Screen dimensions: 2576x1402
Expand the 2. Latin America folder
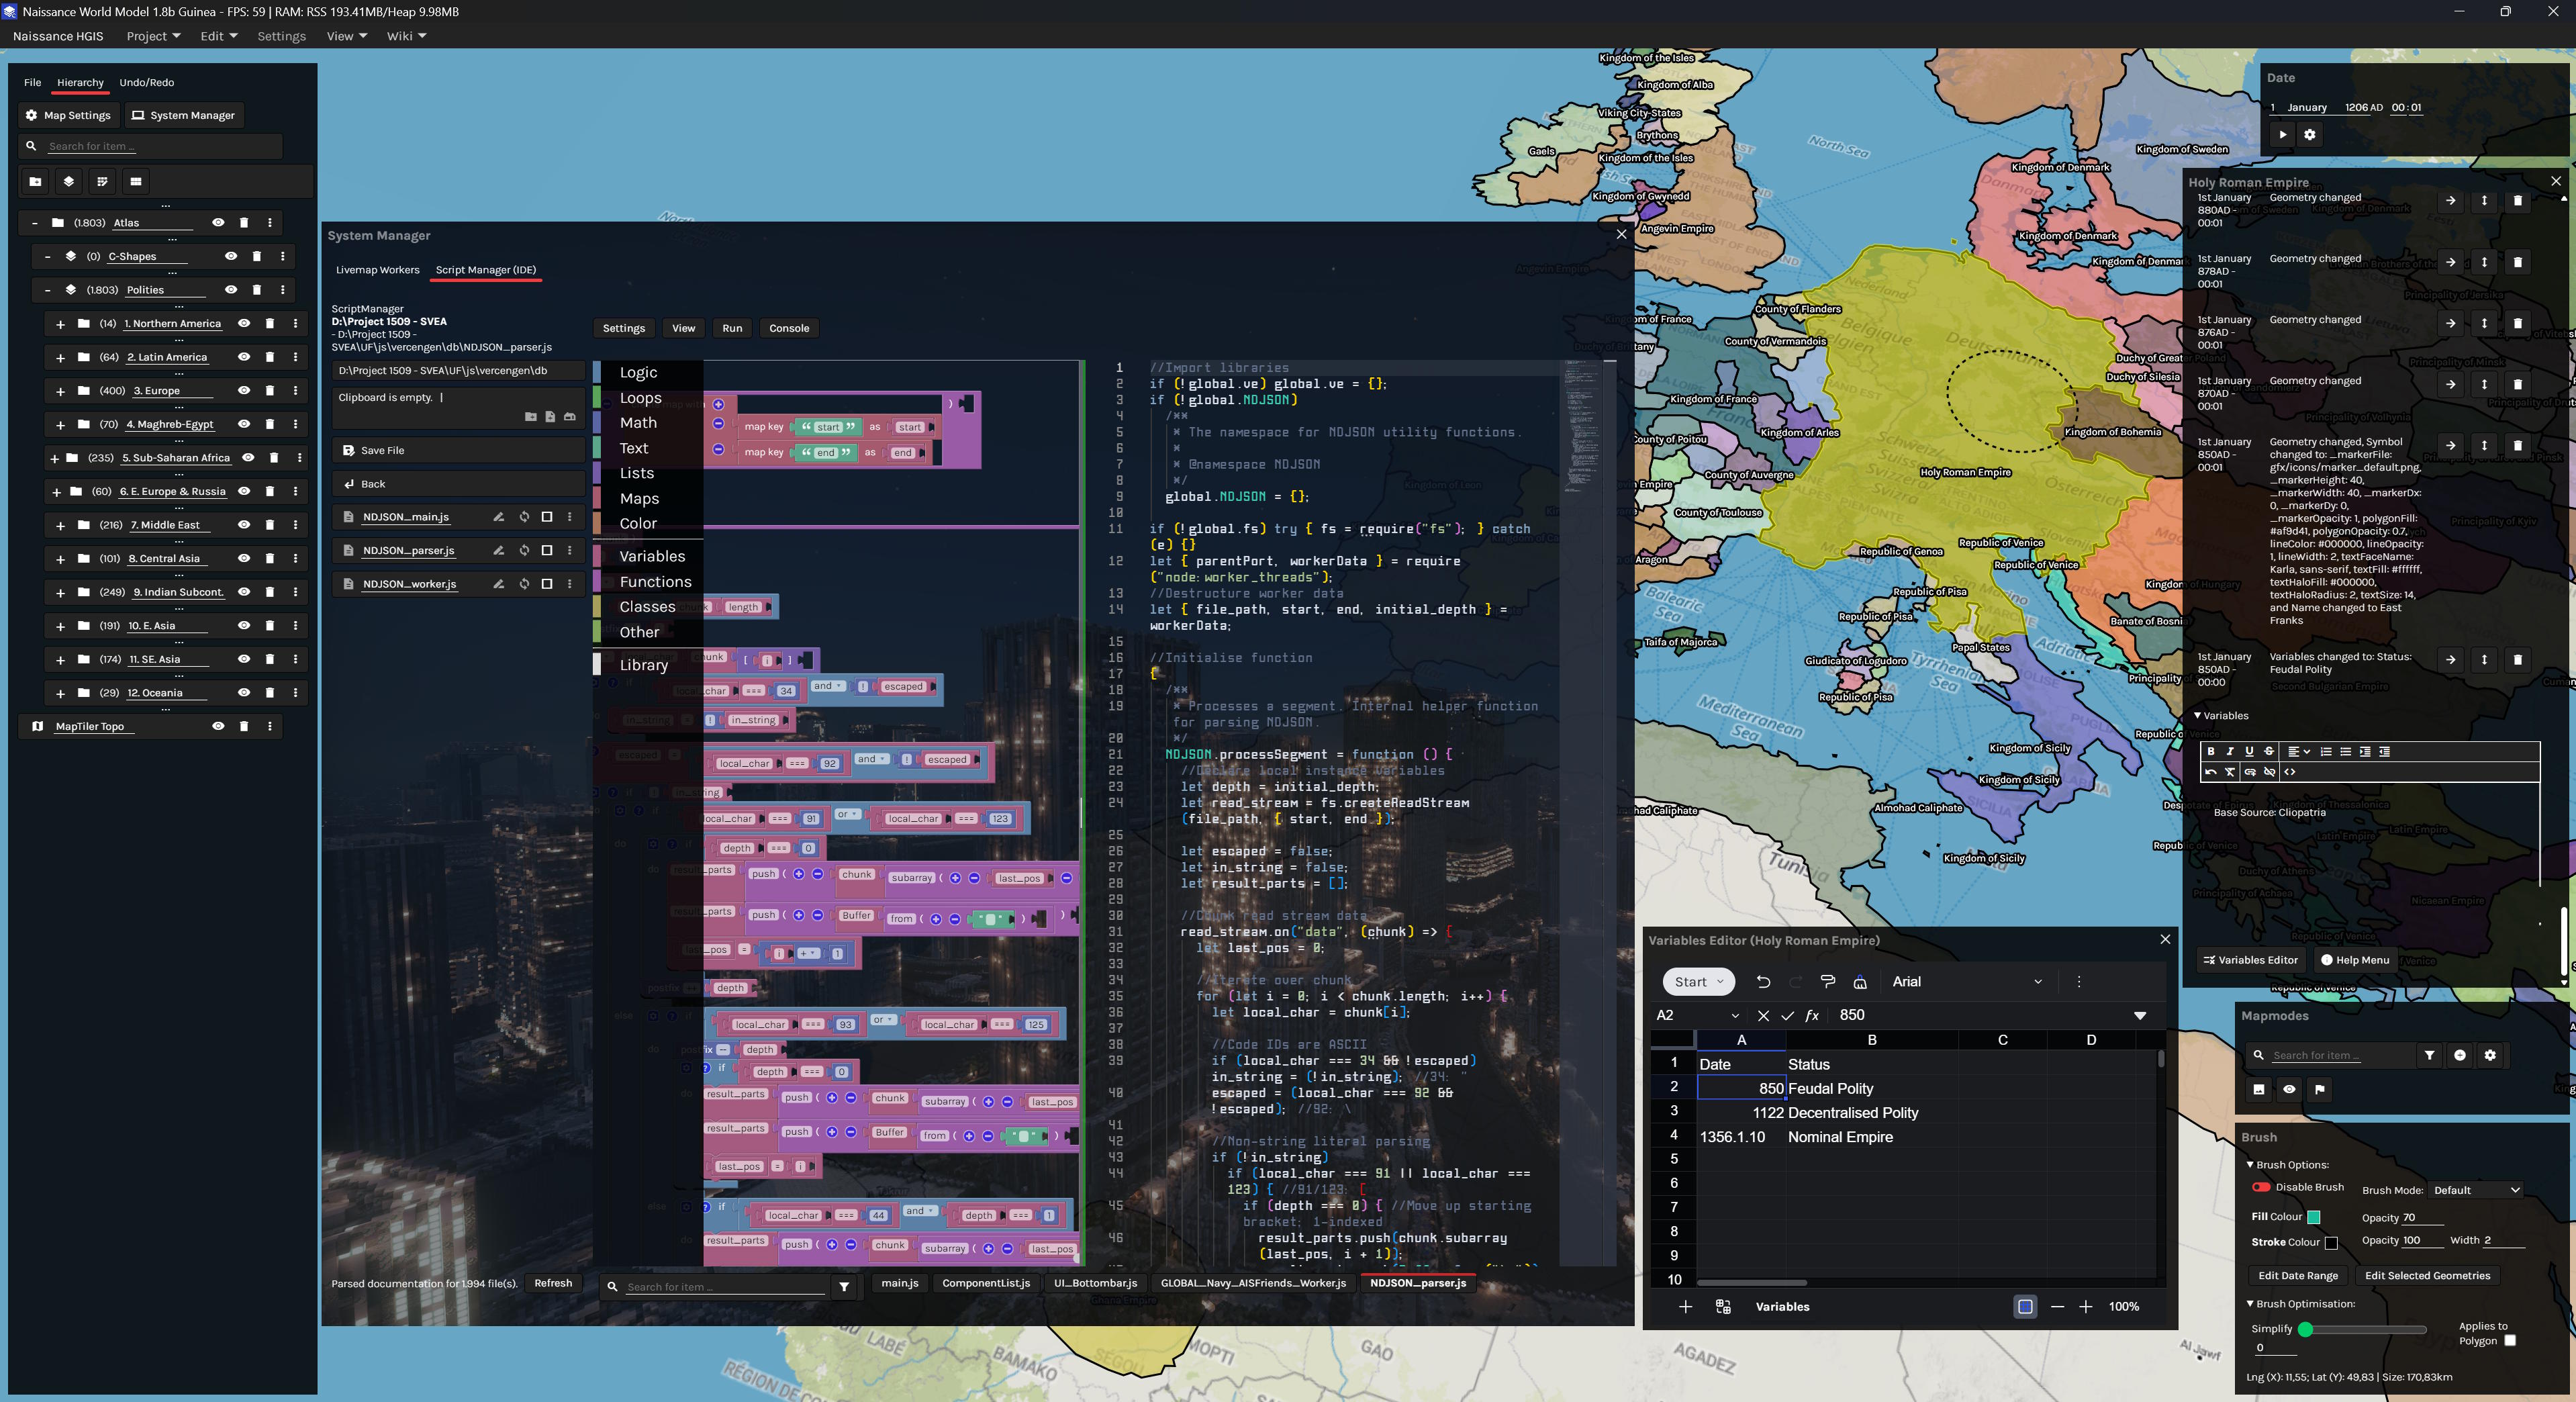[x=60, y=358]
